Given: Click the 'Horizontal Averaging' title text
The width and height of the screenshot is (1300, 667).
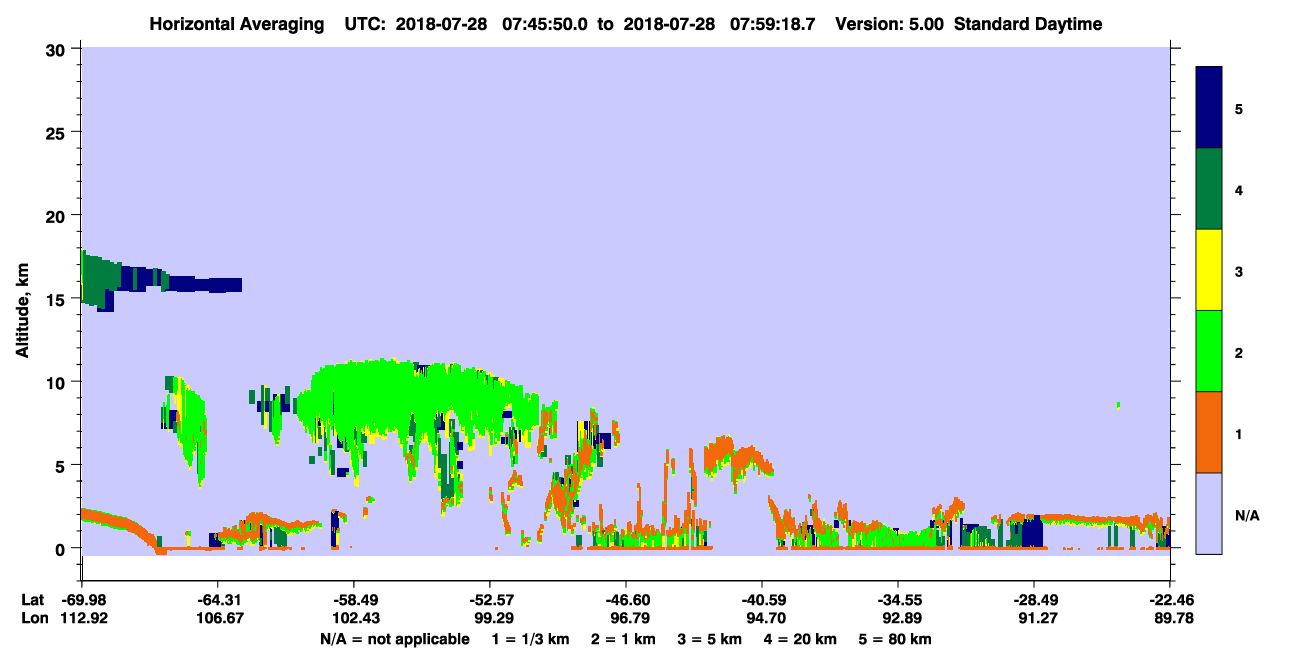Looking at the screenshot, I should [238, 24].
